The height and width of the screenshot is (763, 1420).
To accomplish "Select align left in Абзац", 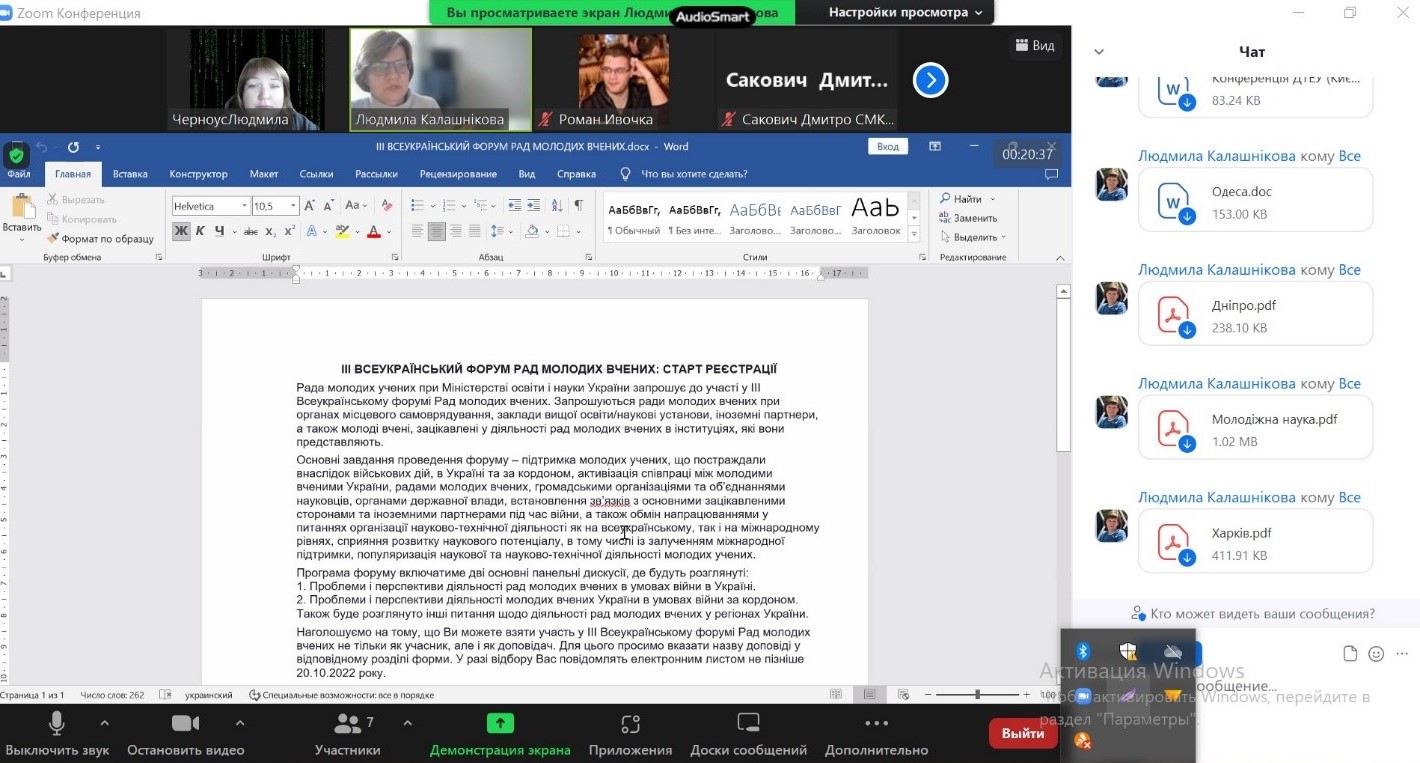I will pyautogui.click(x=417, y=231).
